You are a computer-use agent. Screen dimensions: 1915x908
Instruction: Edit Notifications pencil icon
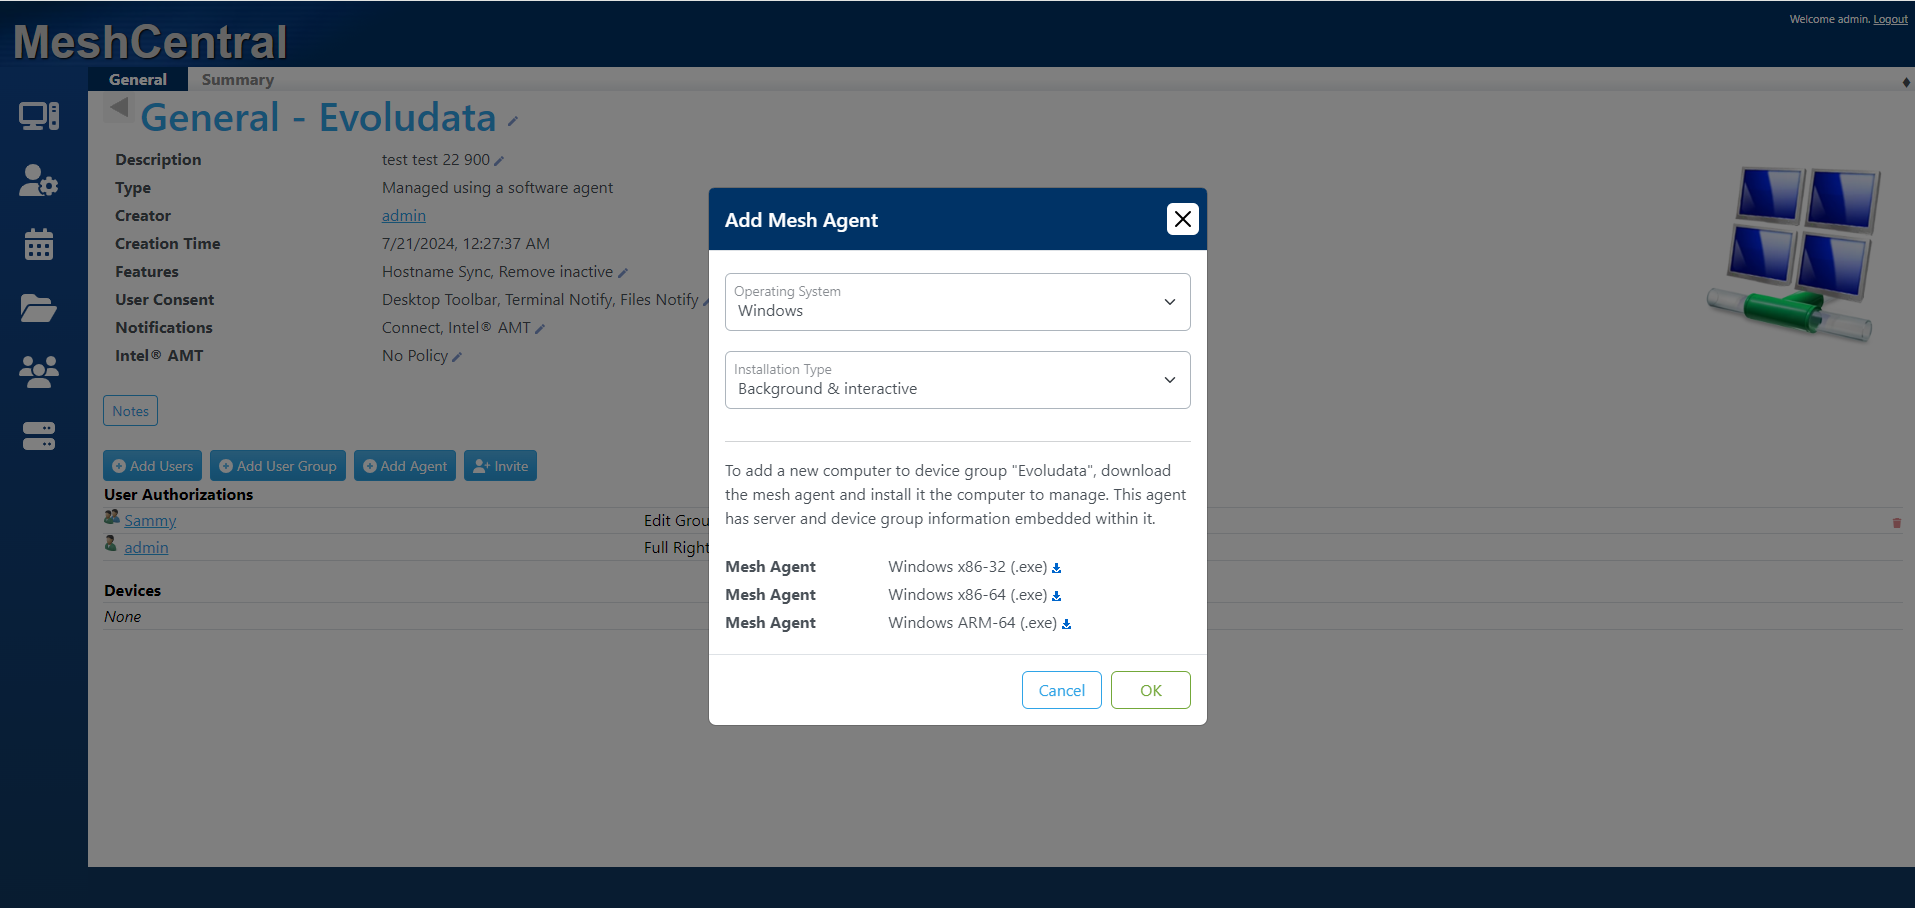[x=540, y=329]
